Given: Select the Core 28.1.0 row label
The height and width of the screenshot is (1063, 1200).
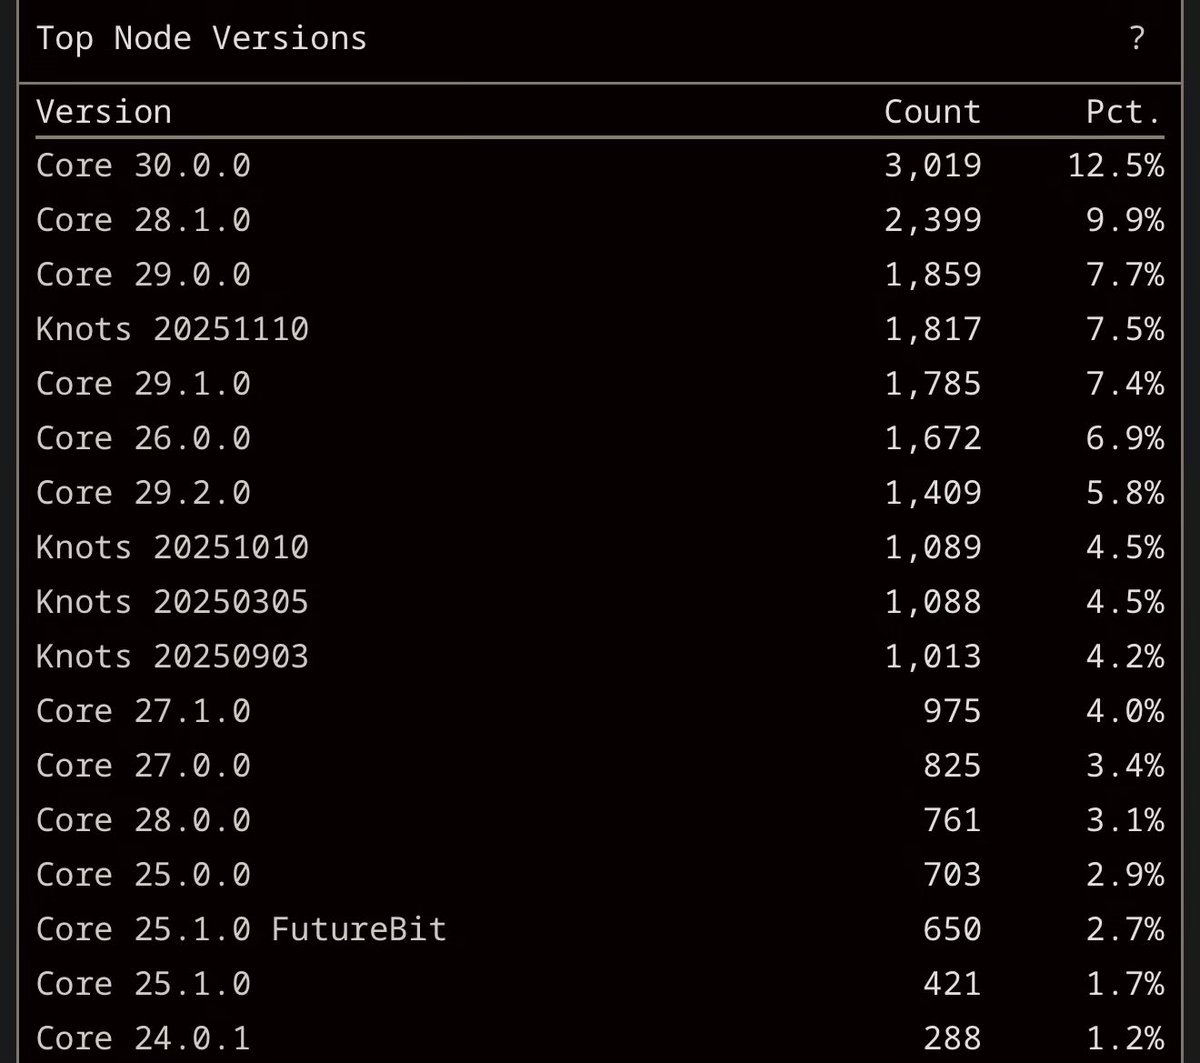Looking at the screenshot, I should [x=143, y=220].
